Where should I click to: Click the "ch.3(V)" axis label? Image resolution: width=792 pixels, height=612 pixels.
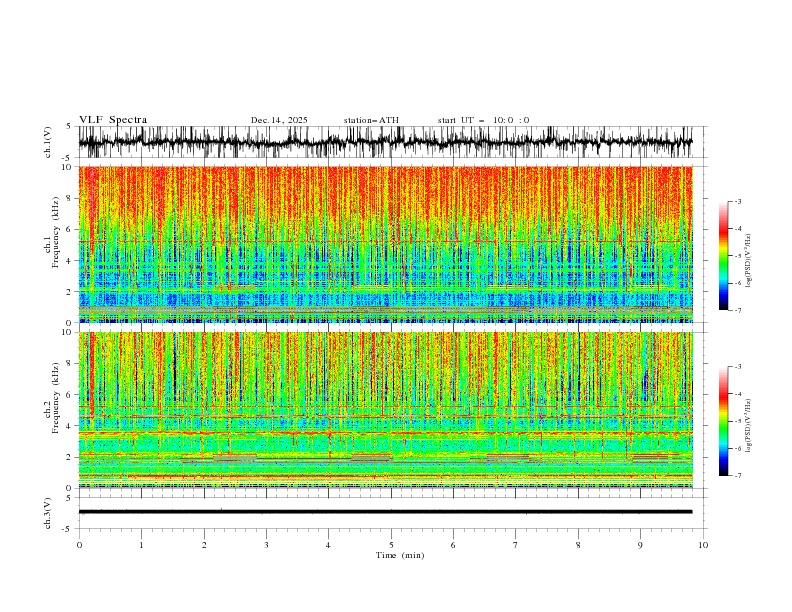pos(48,513)
